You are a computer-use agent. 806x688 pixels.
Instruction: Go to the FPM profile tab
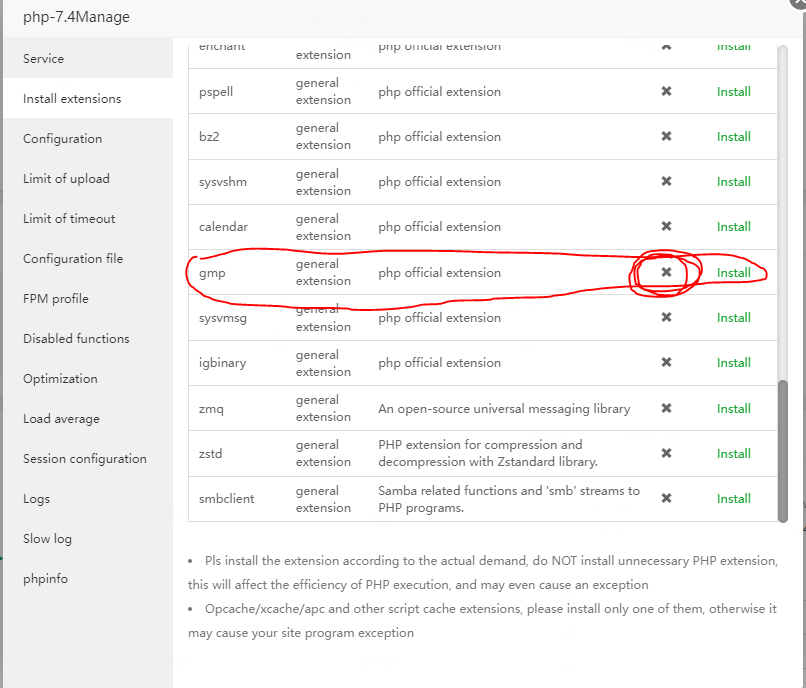[56, 299]
